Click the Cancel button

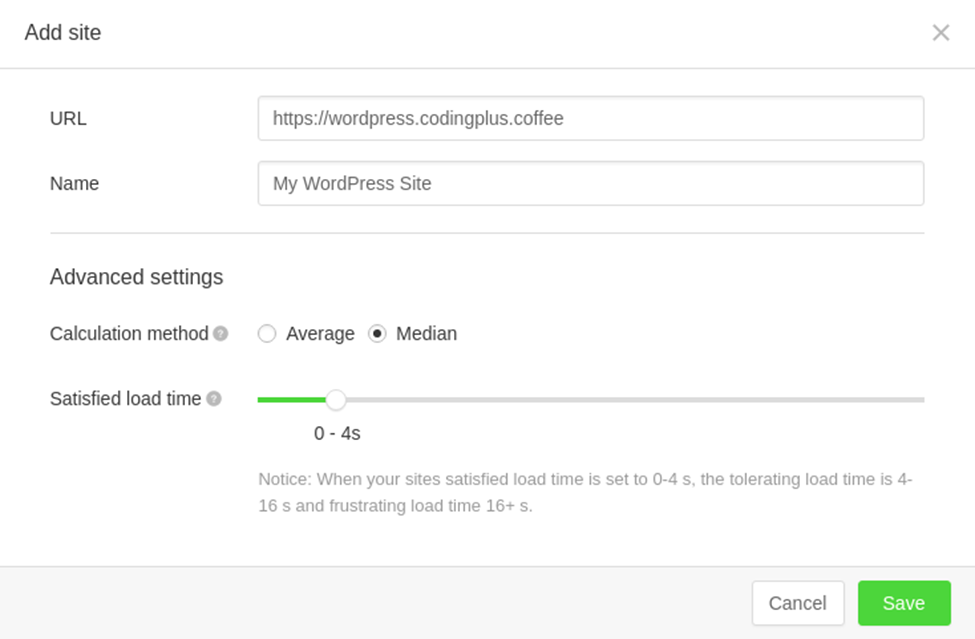pyautogui.click(x=798, y=603)
